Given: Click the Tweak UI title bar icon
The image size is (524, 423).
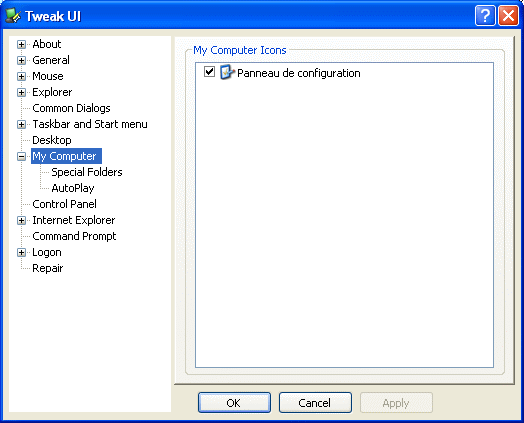Looking at the screenshot, I should click(x=13, y=16).
